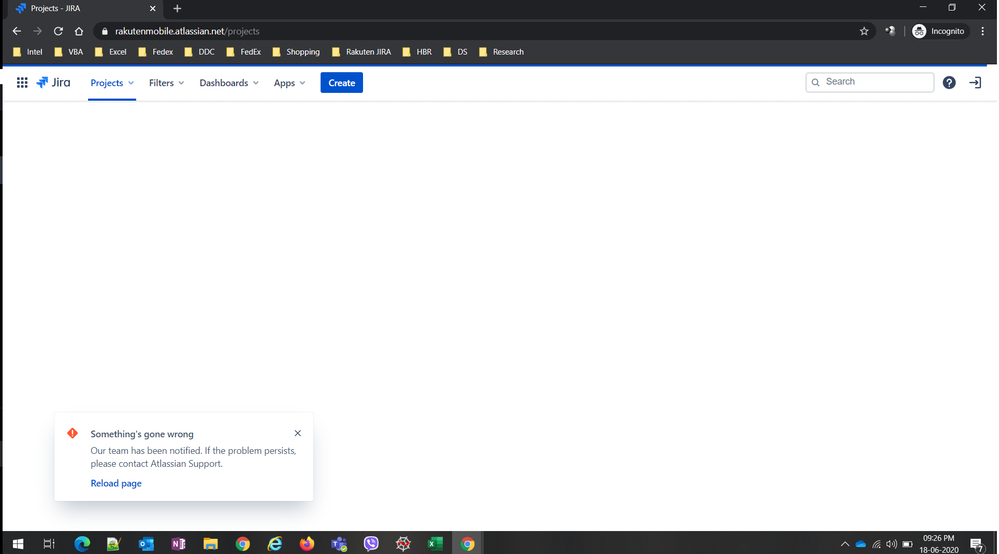Click the Jira logo
Screen dimensions: 999x554
pyautogui.click(x=54, y=83)
